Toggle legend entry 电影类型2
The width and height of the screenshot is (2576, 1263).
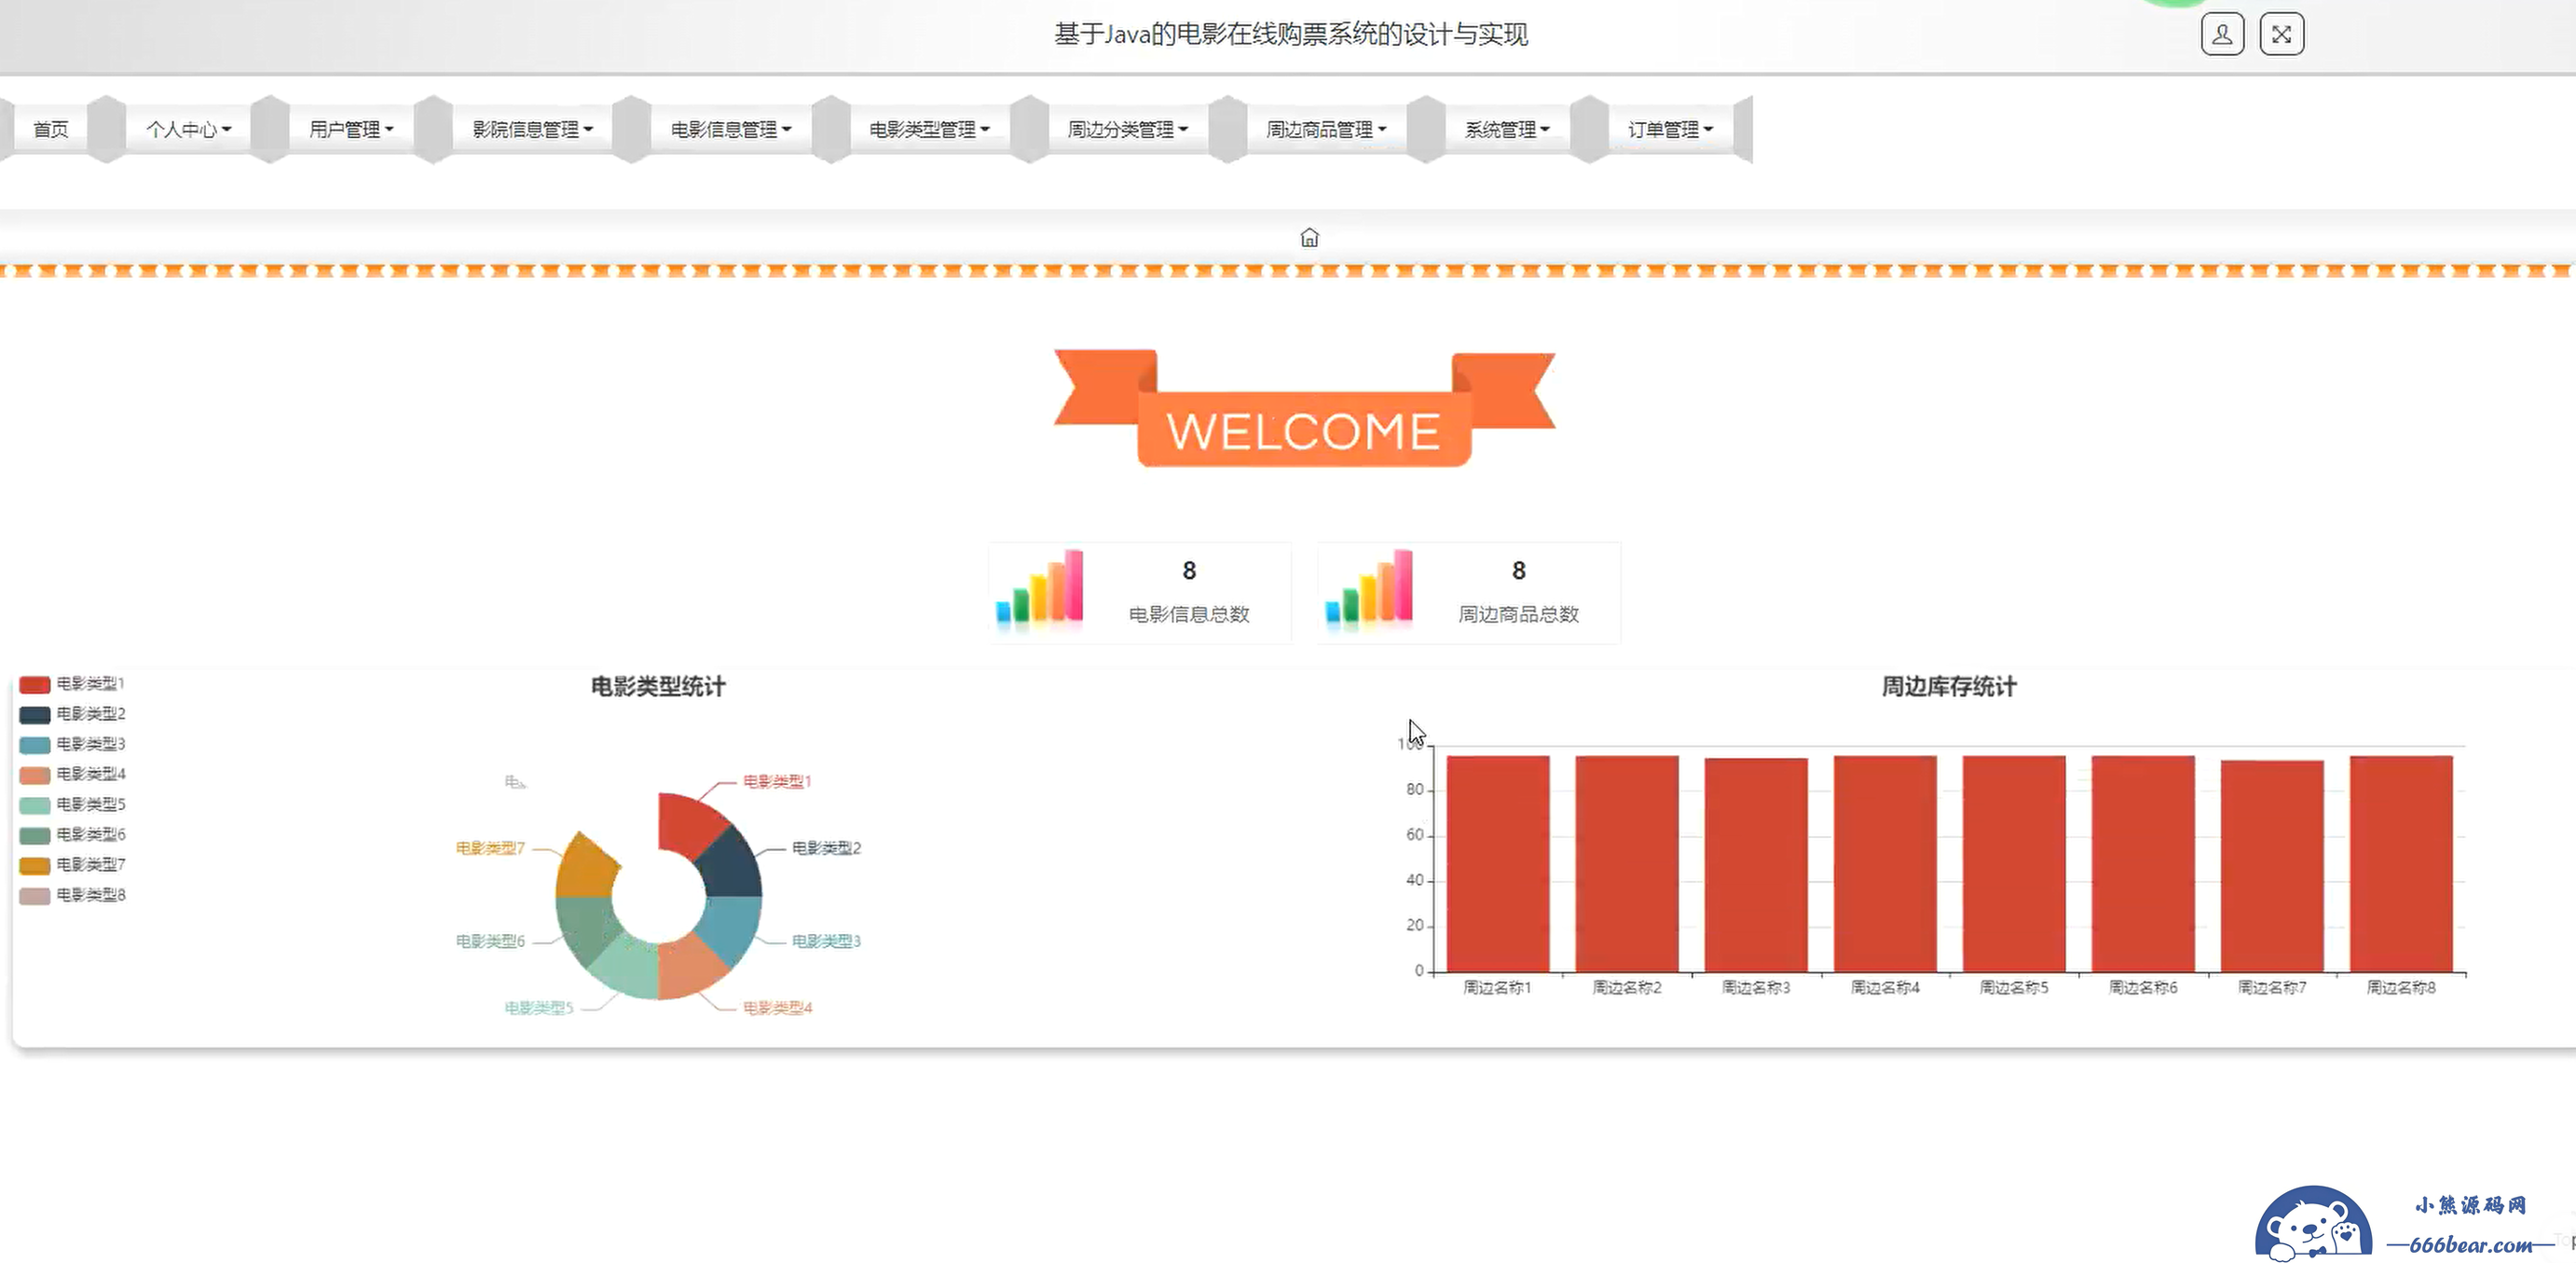(72, 714)
